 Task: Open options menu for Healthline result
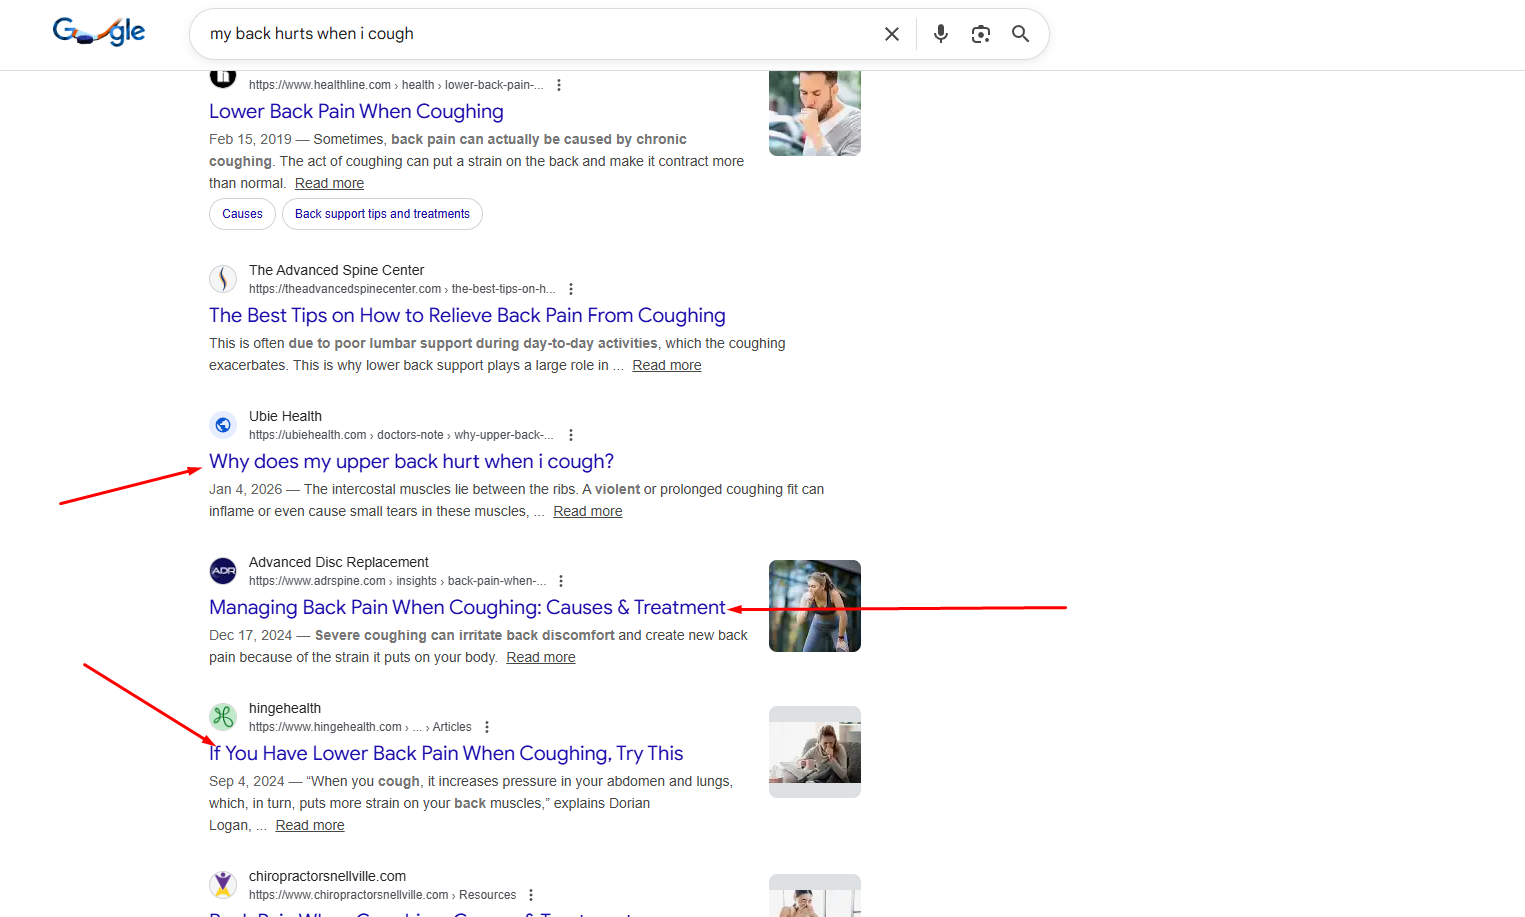tap(559, 85)
